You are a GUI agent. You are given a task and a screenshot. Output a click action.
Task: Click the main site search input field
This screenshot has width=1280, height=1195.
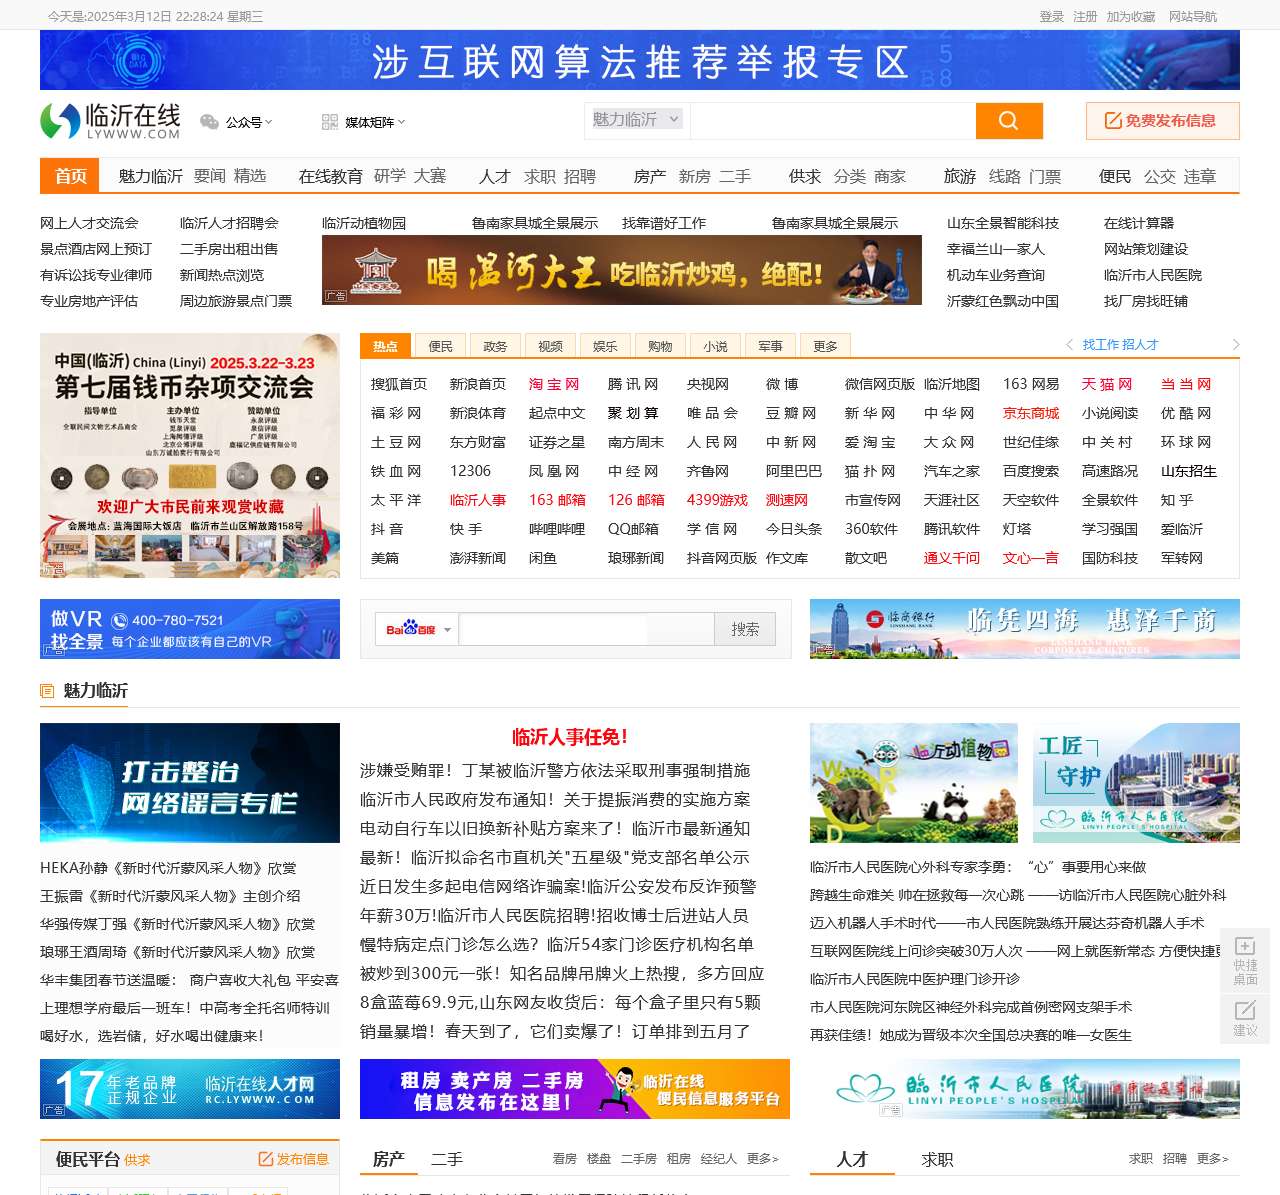[833, 121]
